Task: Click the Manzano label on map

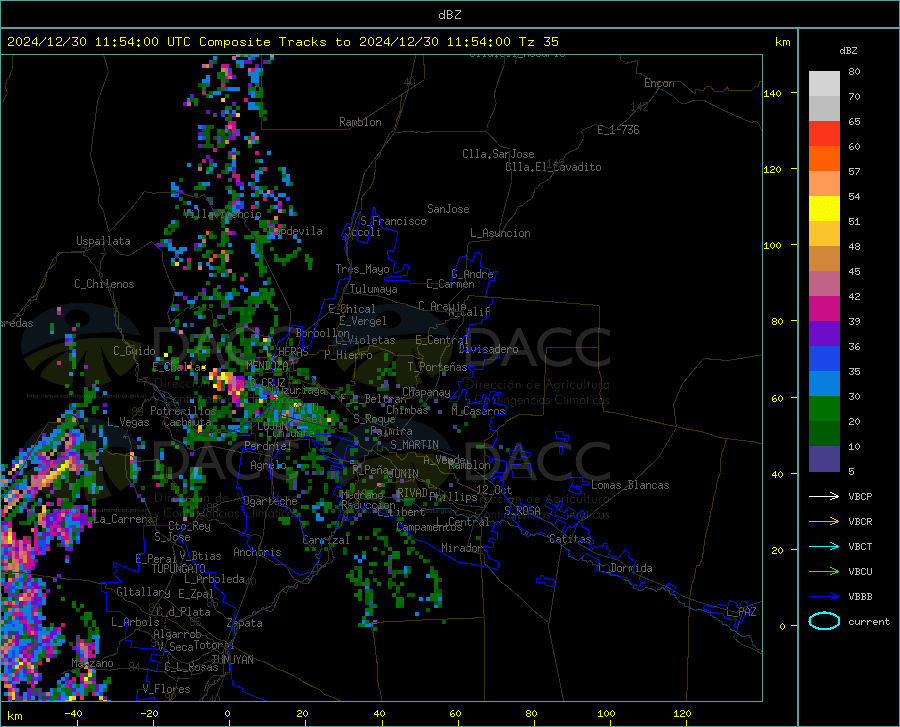Action: [92, 663]
